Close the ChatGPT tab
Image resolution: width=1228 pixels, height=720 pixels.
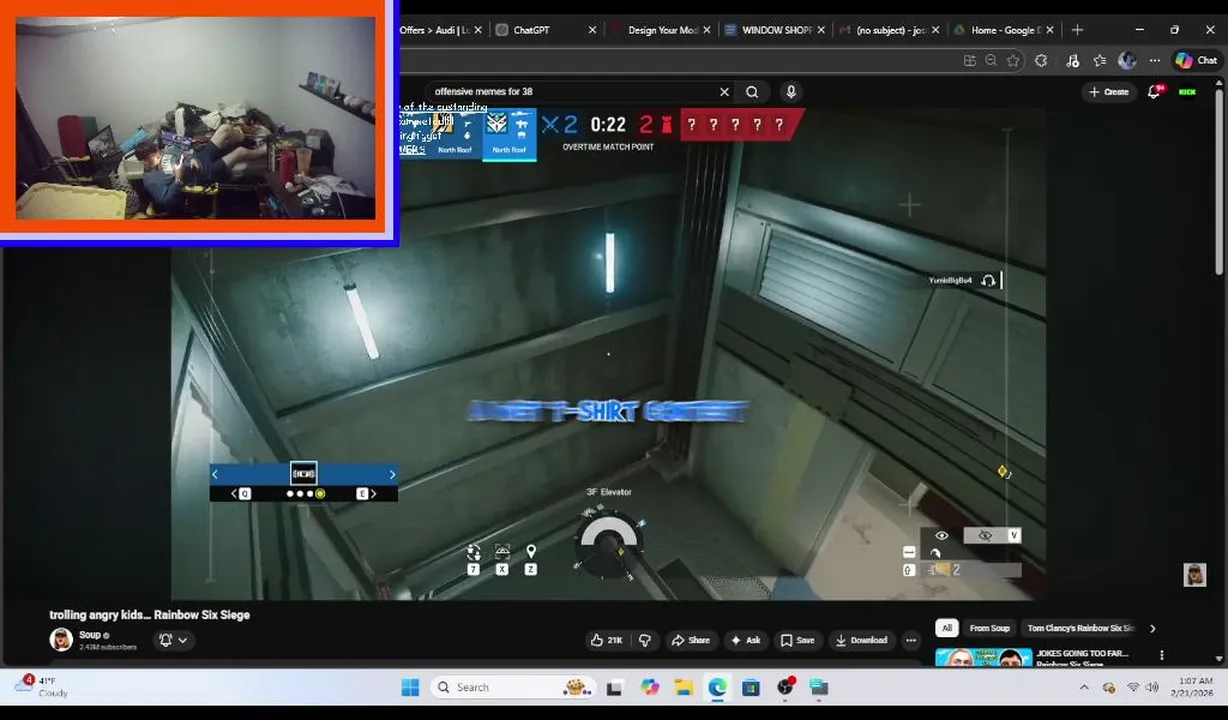(592, 30)
